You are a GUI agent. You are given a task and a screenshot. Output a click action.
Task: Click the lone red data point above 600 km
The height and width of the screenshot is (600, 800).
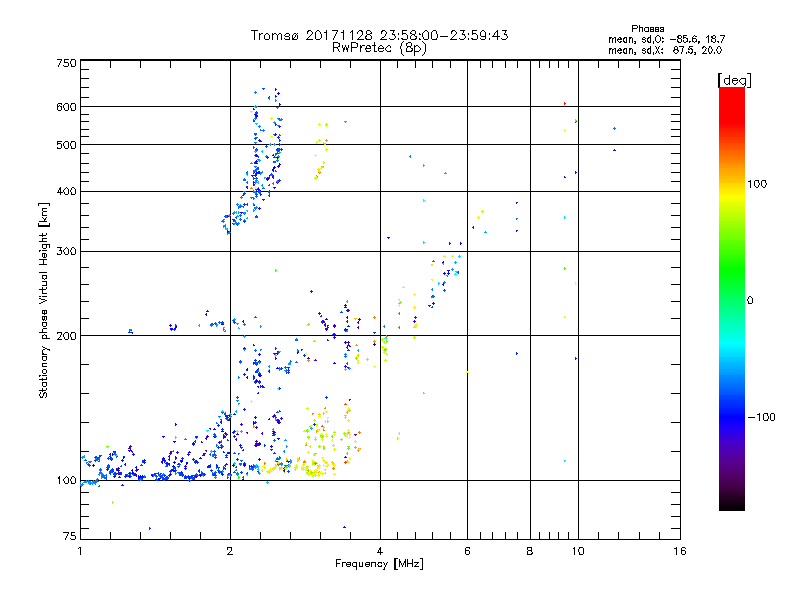(x=565, y=104)
